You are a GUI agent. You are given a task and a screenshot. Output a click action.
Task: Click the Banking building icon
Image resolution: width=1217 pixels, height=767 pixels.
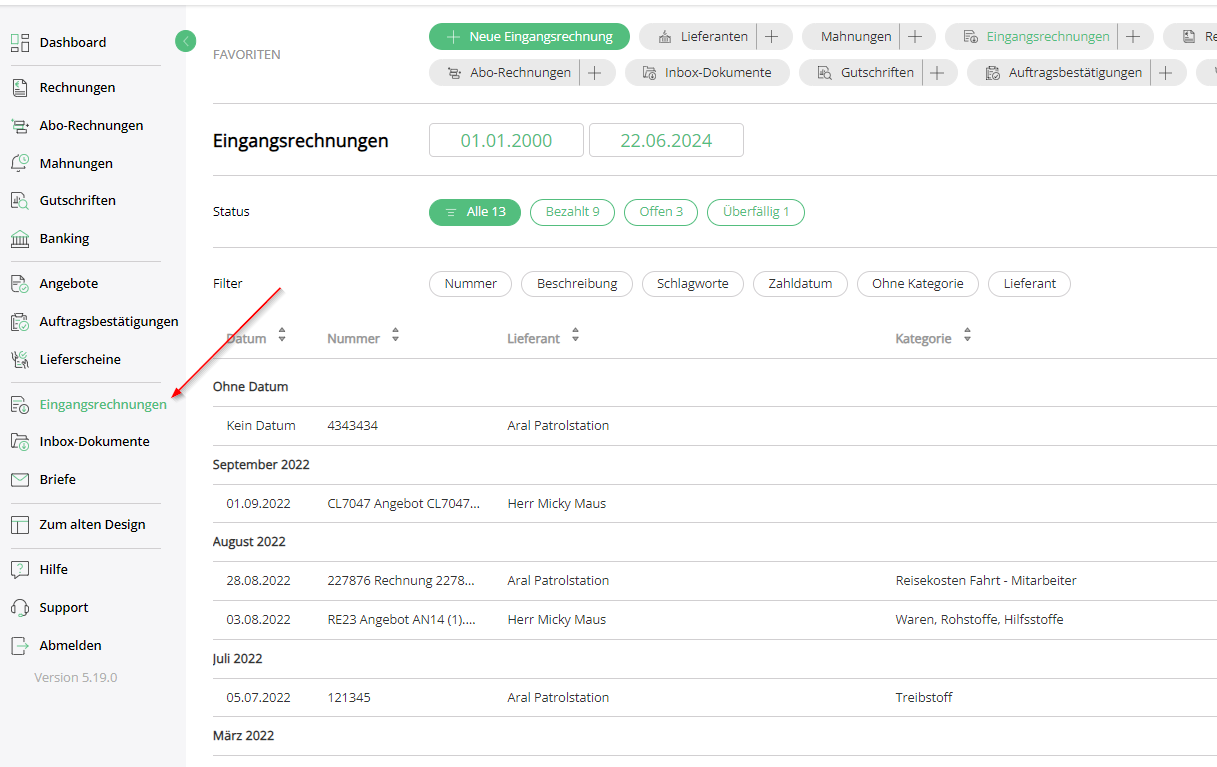click(x=20, y=238)
